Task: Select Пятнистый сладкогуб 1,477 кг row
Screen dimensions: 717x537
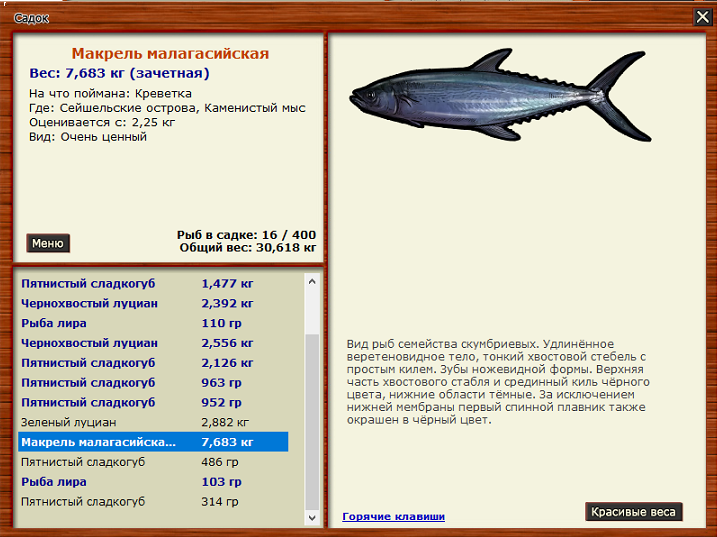Action: 153,284
